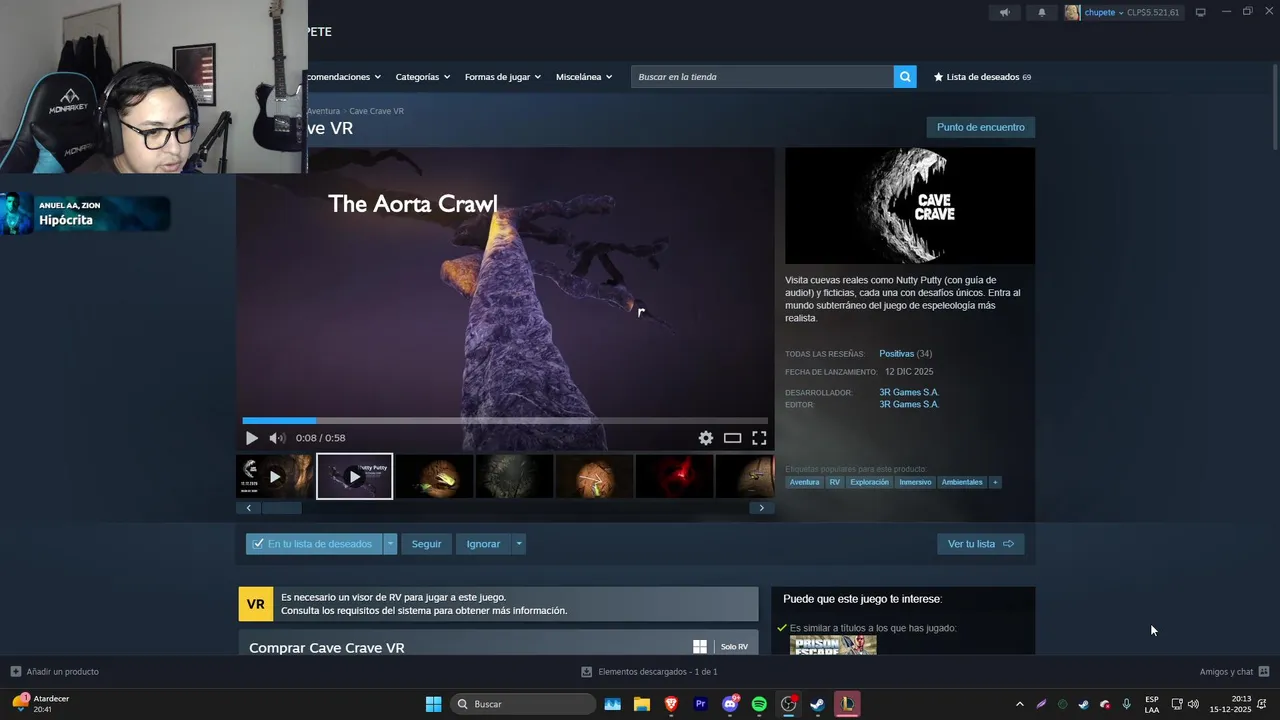Select the Ambientales tag
This screenshot has height=720, width=1280.
pos(962,482)
